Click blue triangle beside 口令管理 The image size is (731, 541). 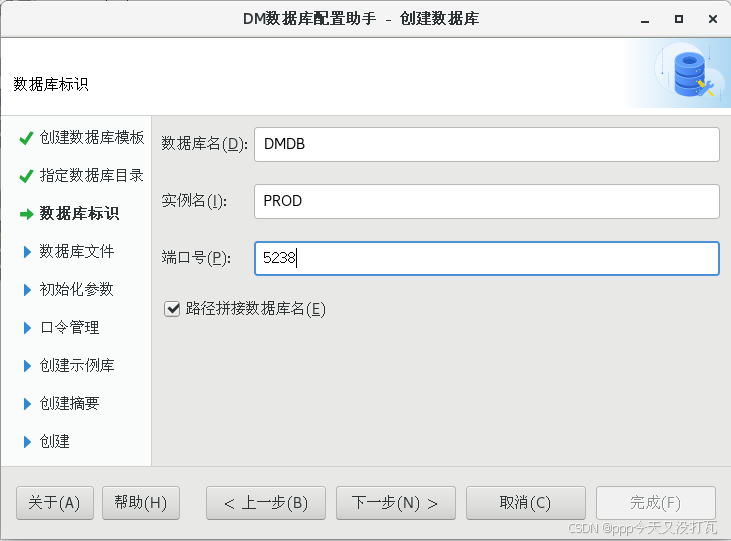tap(28, 328)
